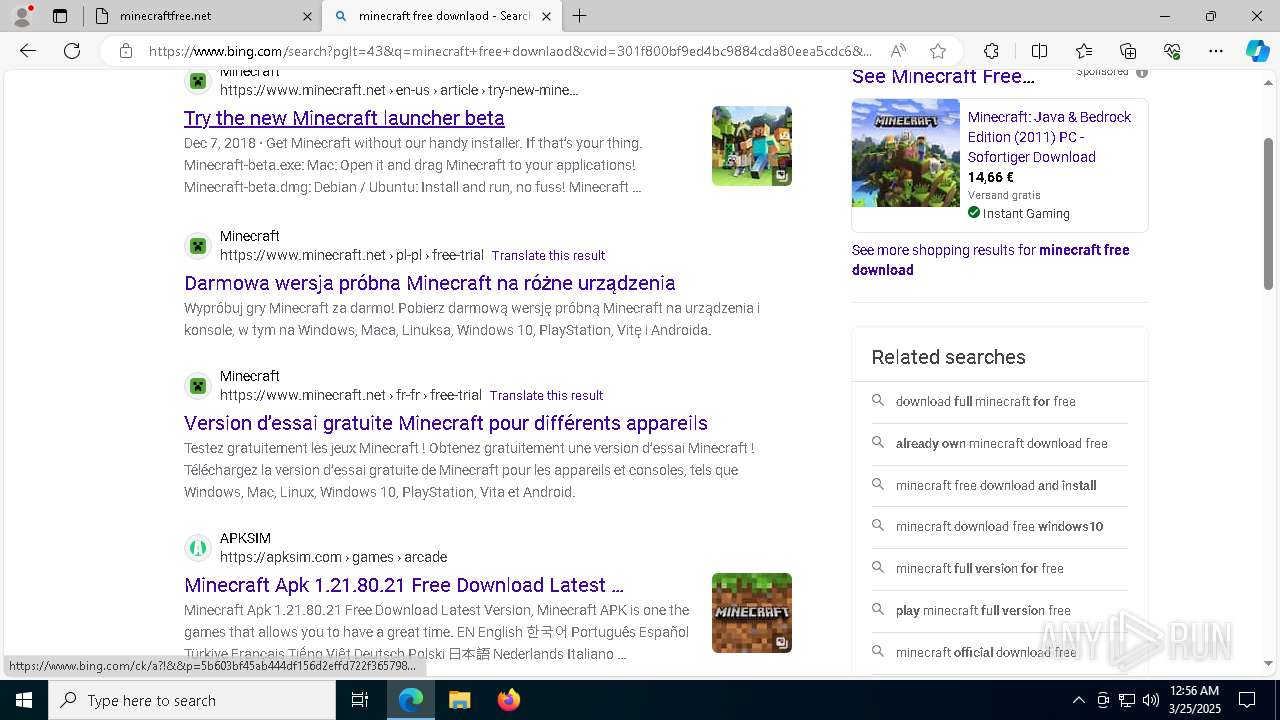The image size is (1280, 720).
Task: Translate the fr-fr Minecraft result
Action: [x=546, y=395]
